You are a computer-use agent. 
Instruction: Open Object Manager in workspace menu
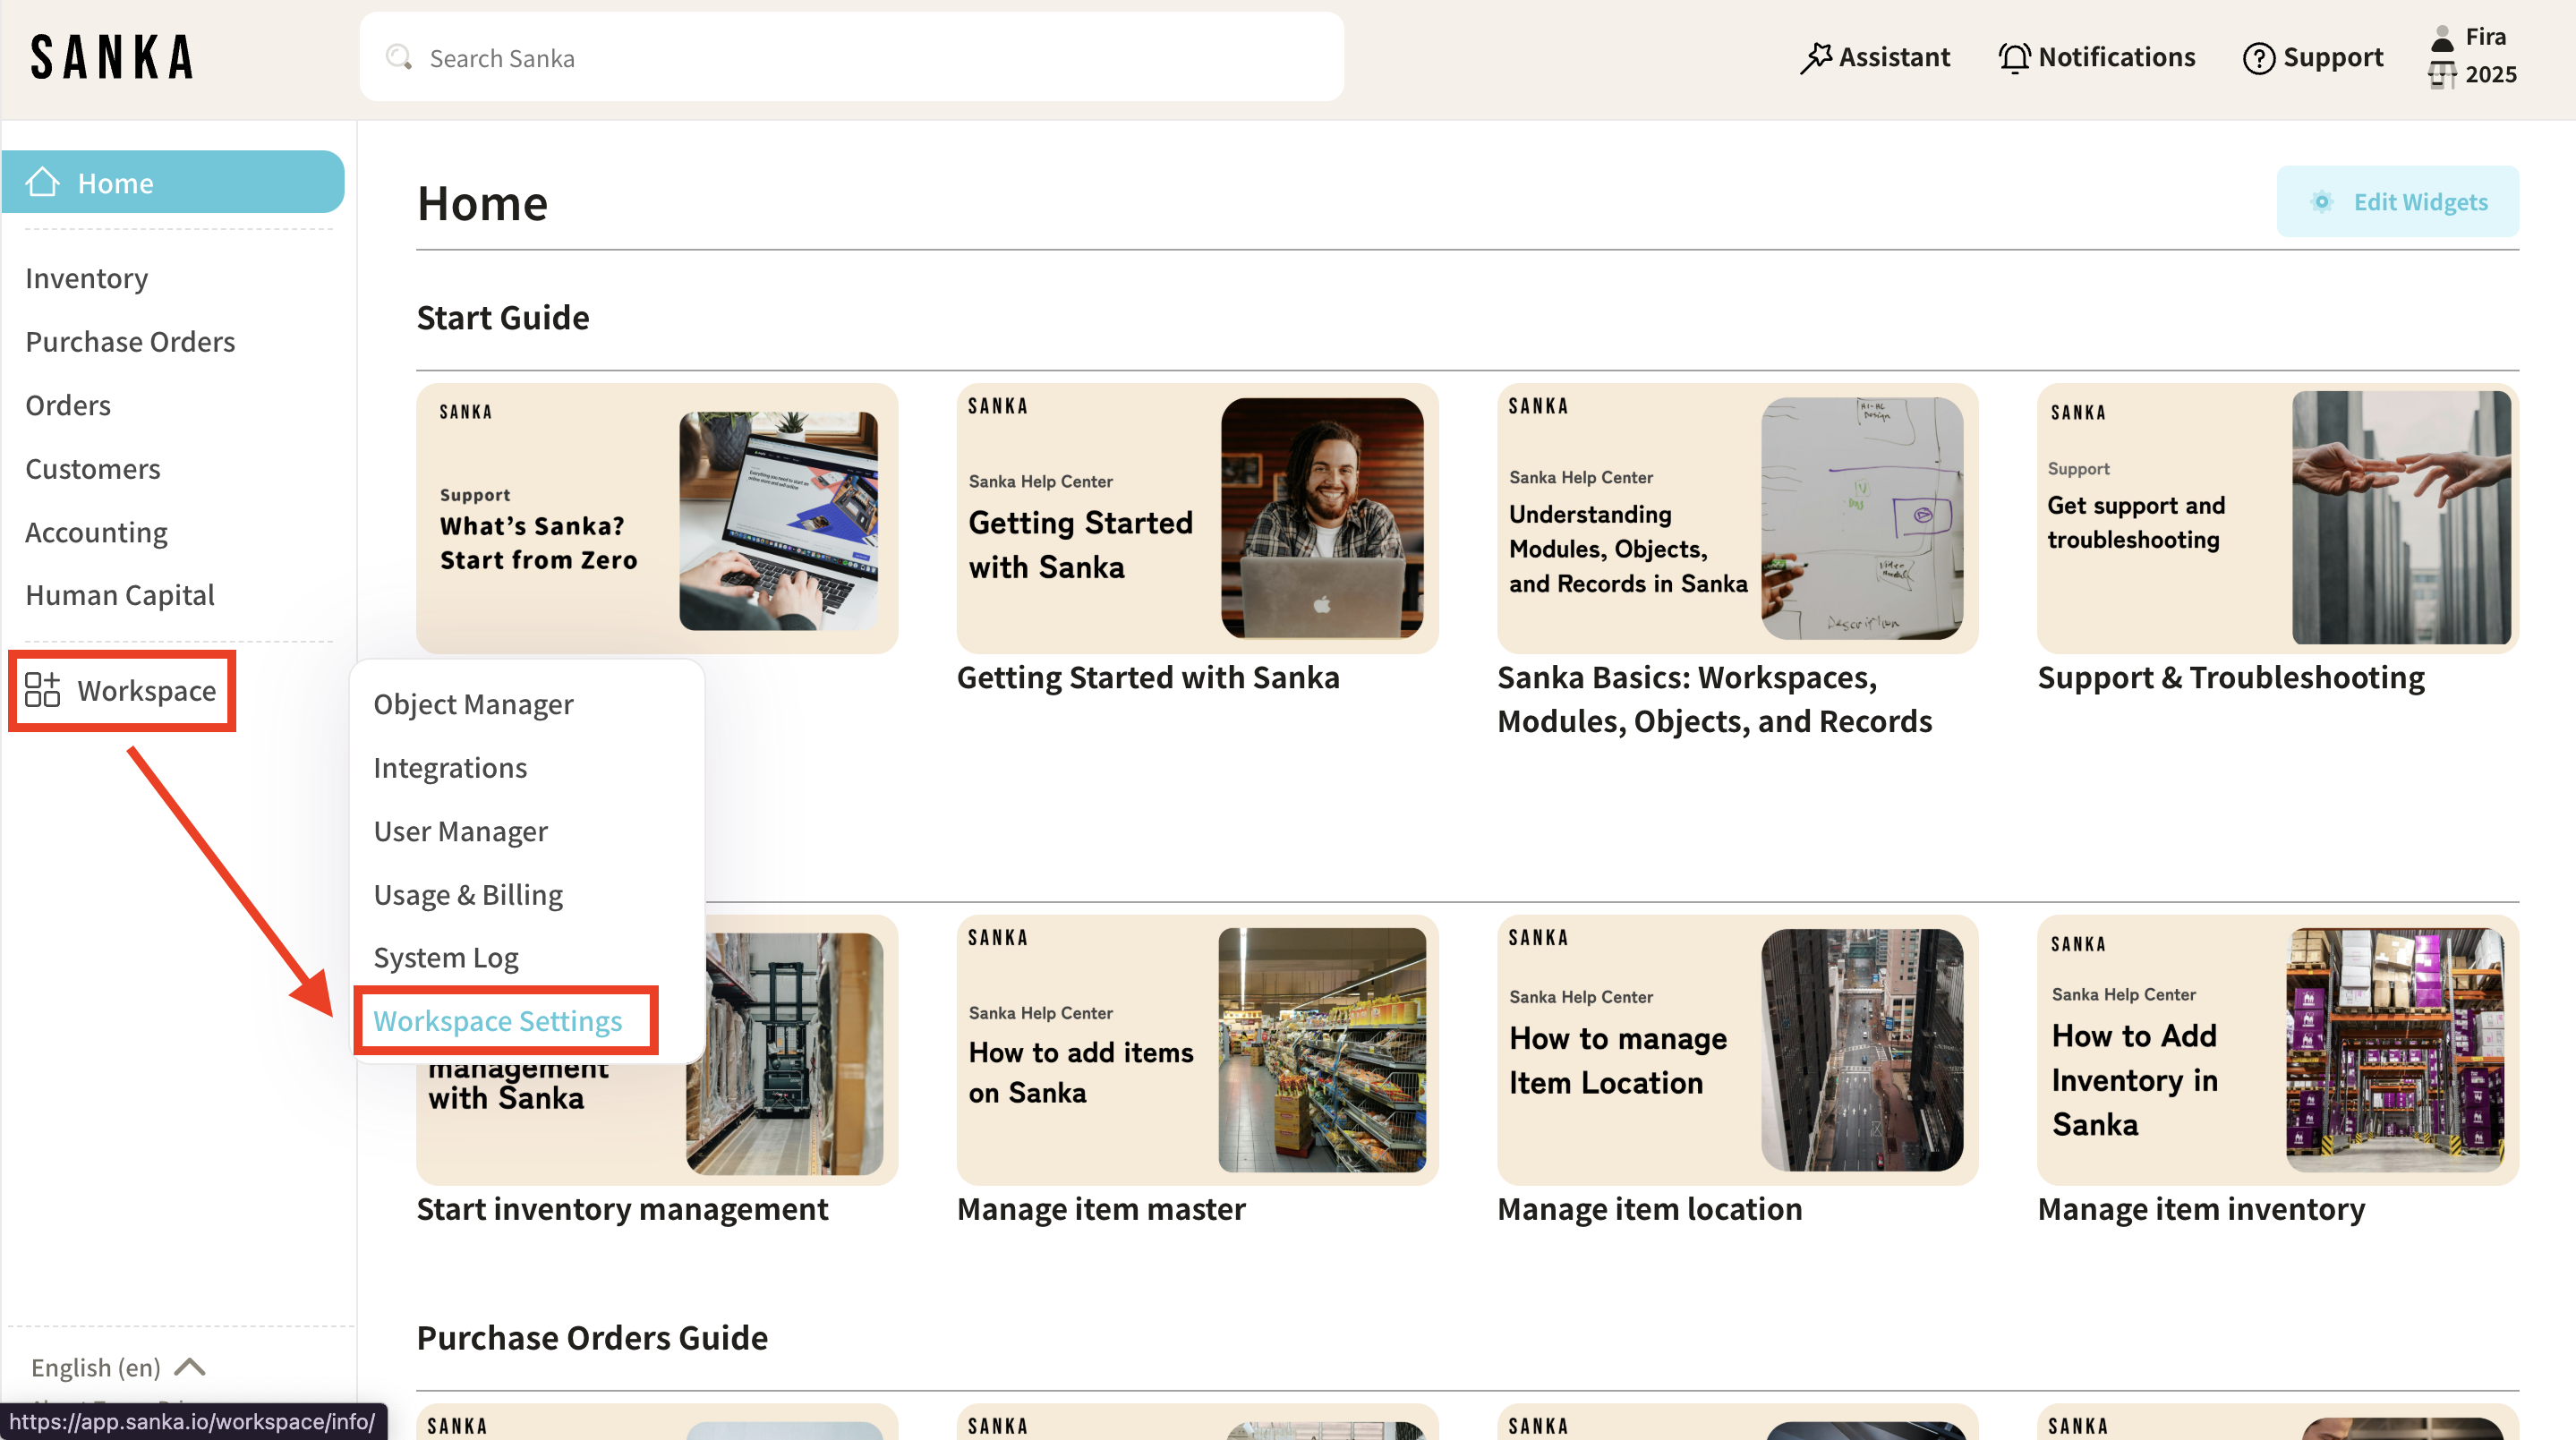point(473,704)
